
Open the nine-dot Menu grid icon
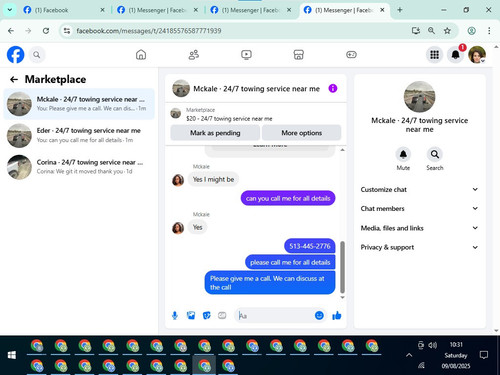click(434, 55)
